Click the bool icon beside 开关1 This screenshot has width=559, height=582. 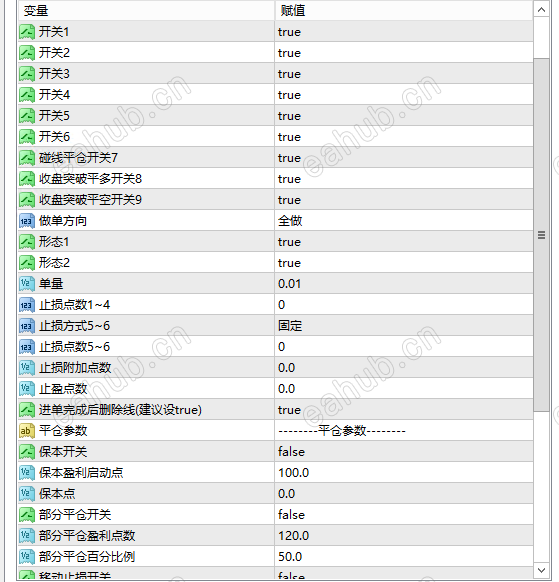(x=27, y=32)
